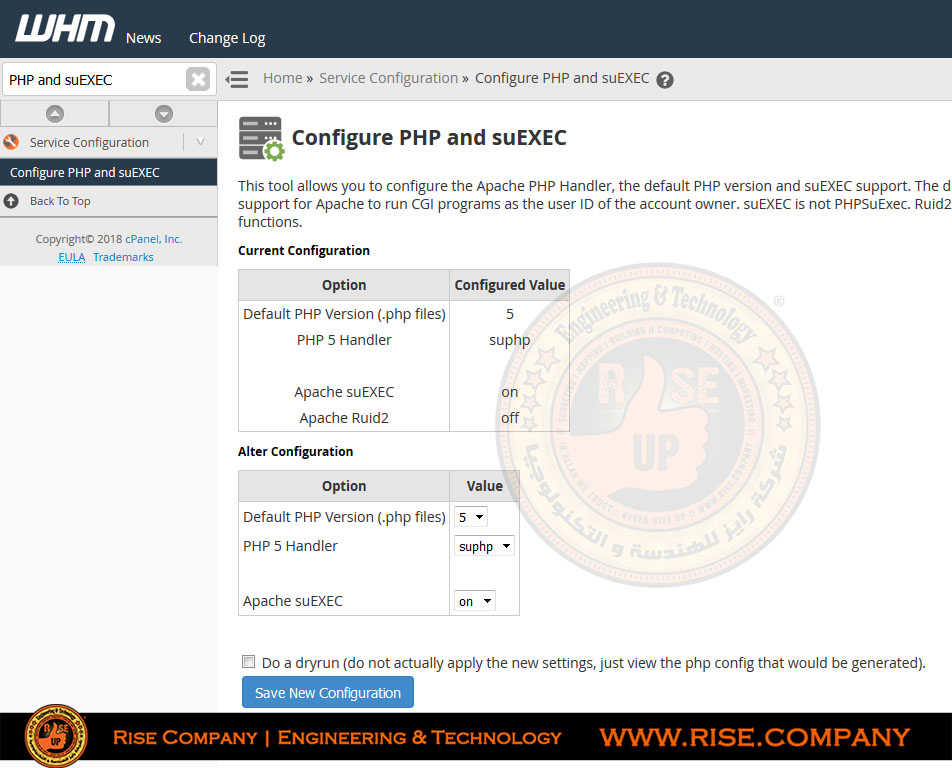Viewport: 952px width, 768px height.
Task: Click the 'Rise Company | Engineering & Technology' footer text
Action: click(337, 737)
